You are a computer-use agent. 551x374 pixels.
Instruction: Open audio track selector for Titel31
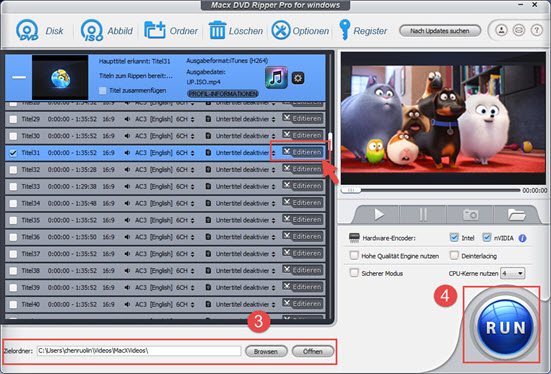(x=193, y=153)
